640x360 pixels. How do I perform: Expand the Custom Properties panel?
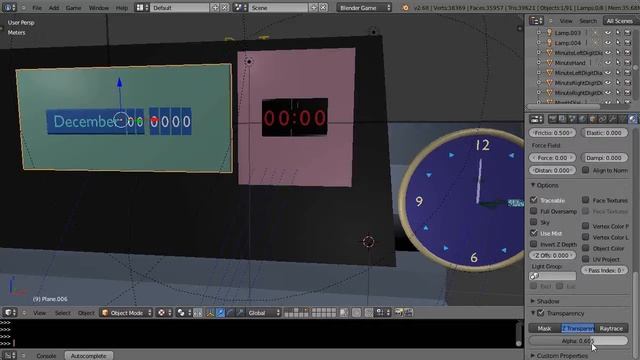[x=533, y=356]
